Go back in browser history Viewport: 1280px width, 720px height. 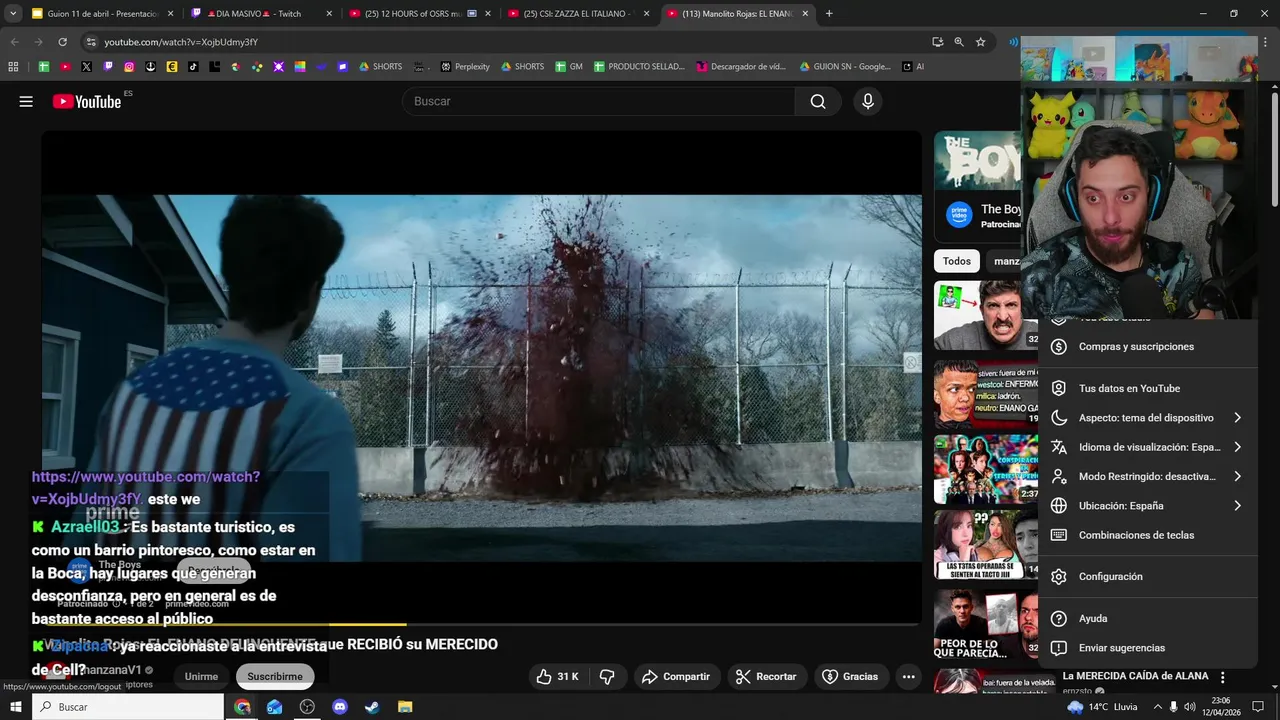14,42
